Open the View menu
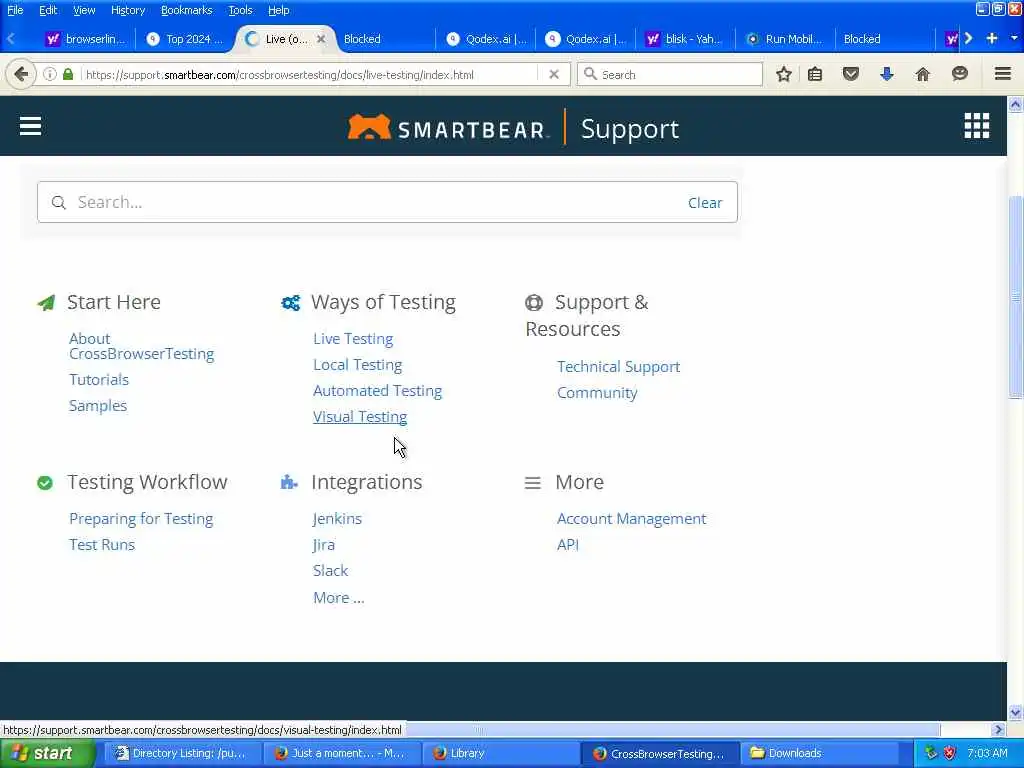 84,10
